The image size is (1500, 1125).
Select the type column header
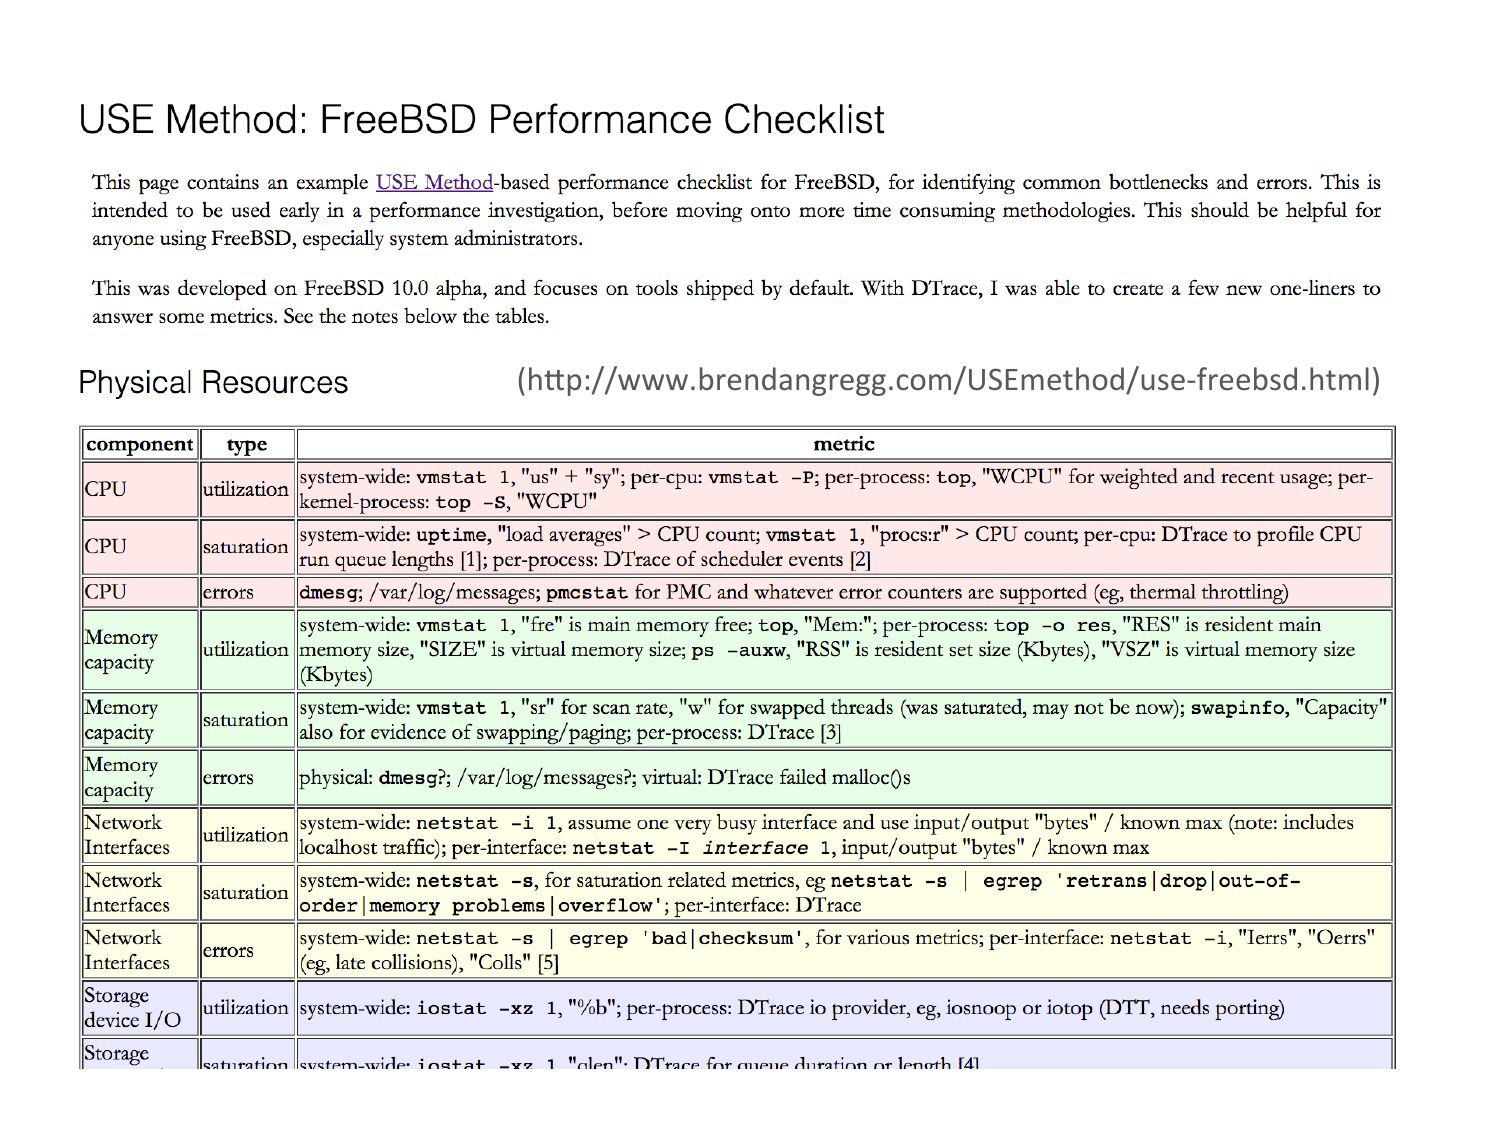(246, 444)
